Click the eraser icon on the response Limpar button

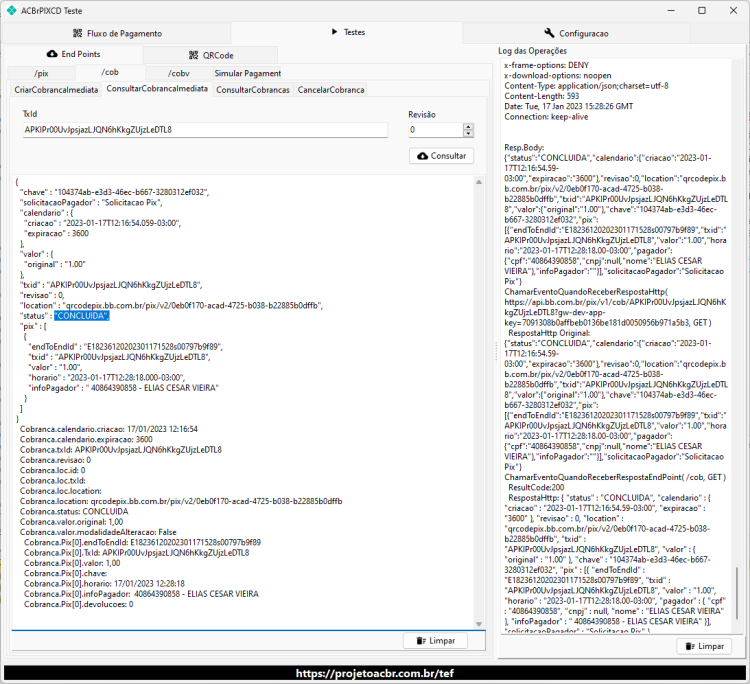pyautogui.click(x=421, y=640)
